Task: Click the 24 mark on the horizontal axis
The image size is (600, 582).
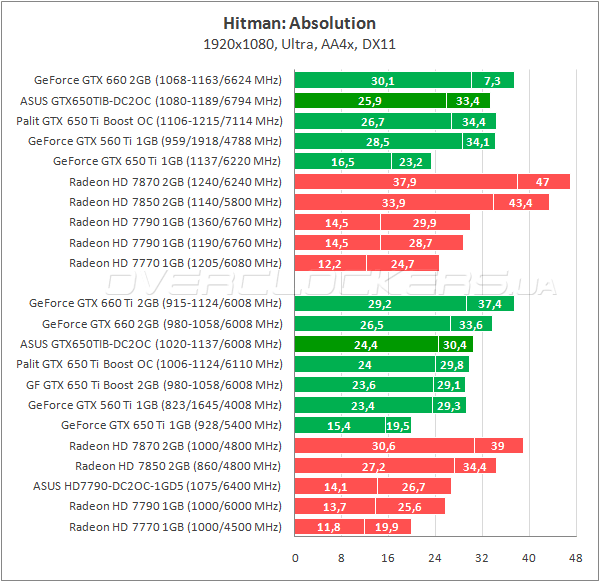Action: (435, 557)
